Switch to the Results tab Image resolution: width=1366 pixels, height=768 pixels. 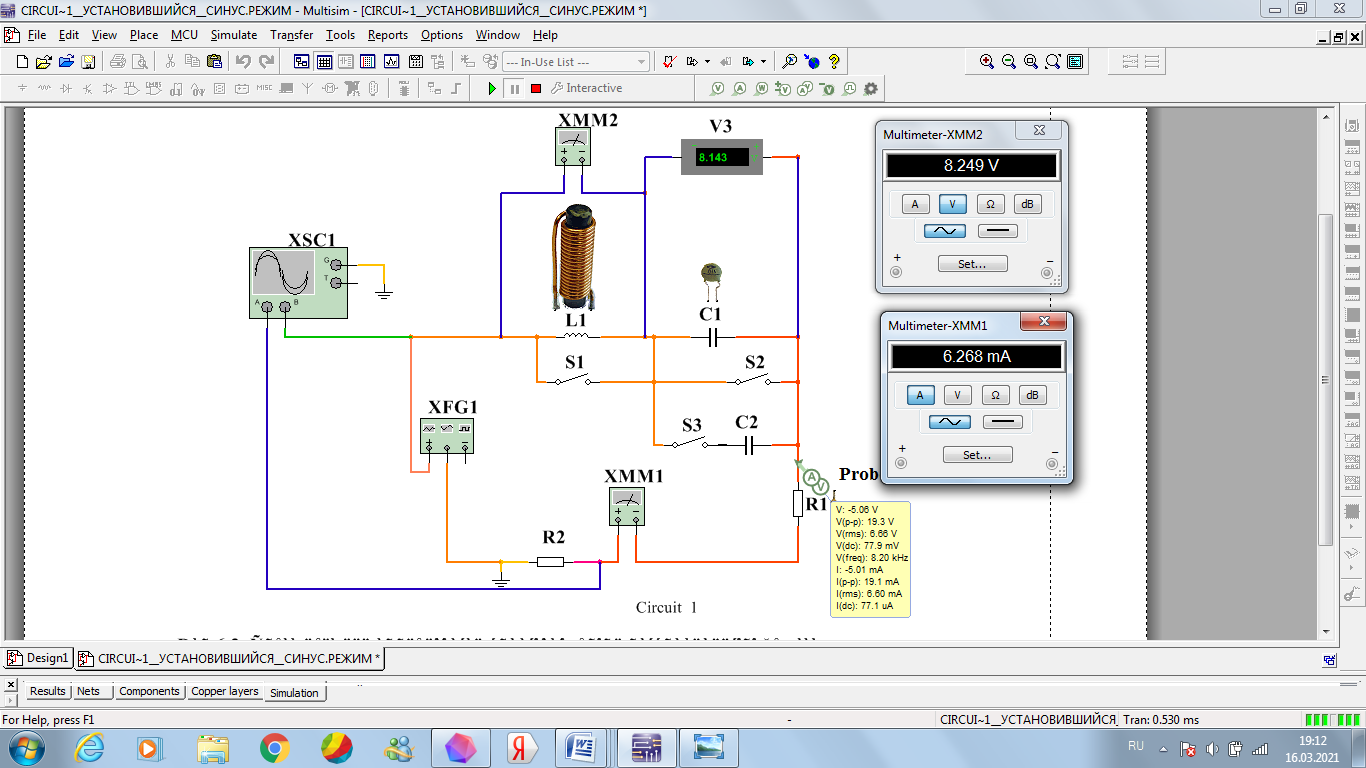pos(47,691)
